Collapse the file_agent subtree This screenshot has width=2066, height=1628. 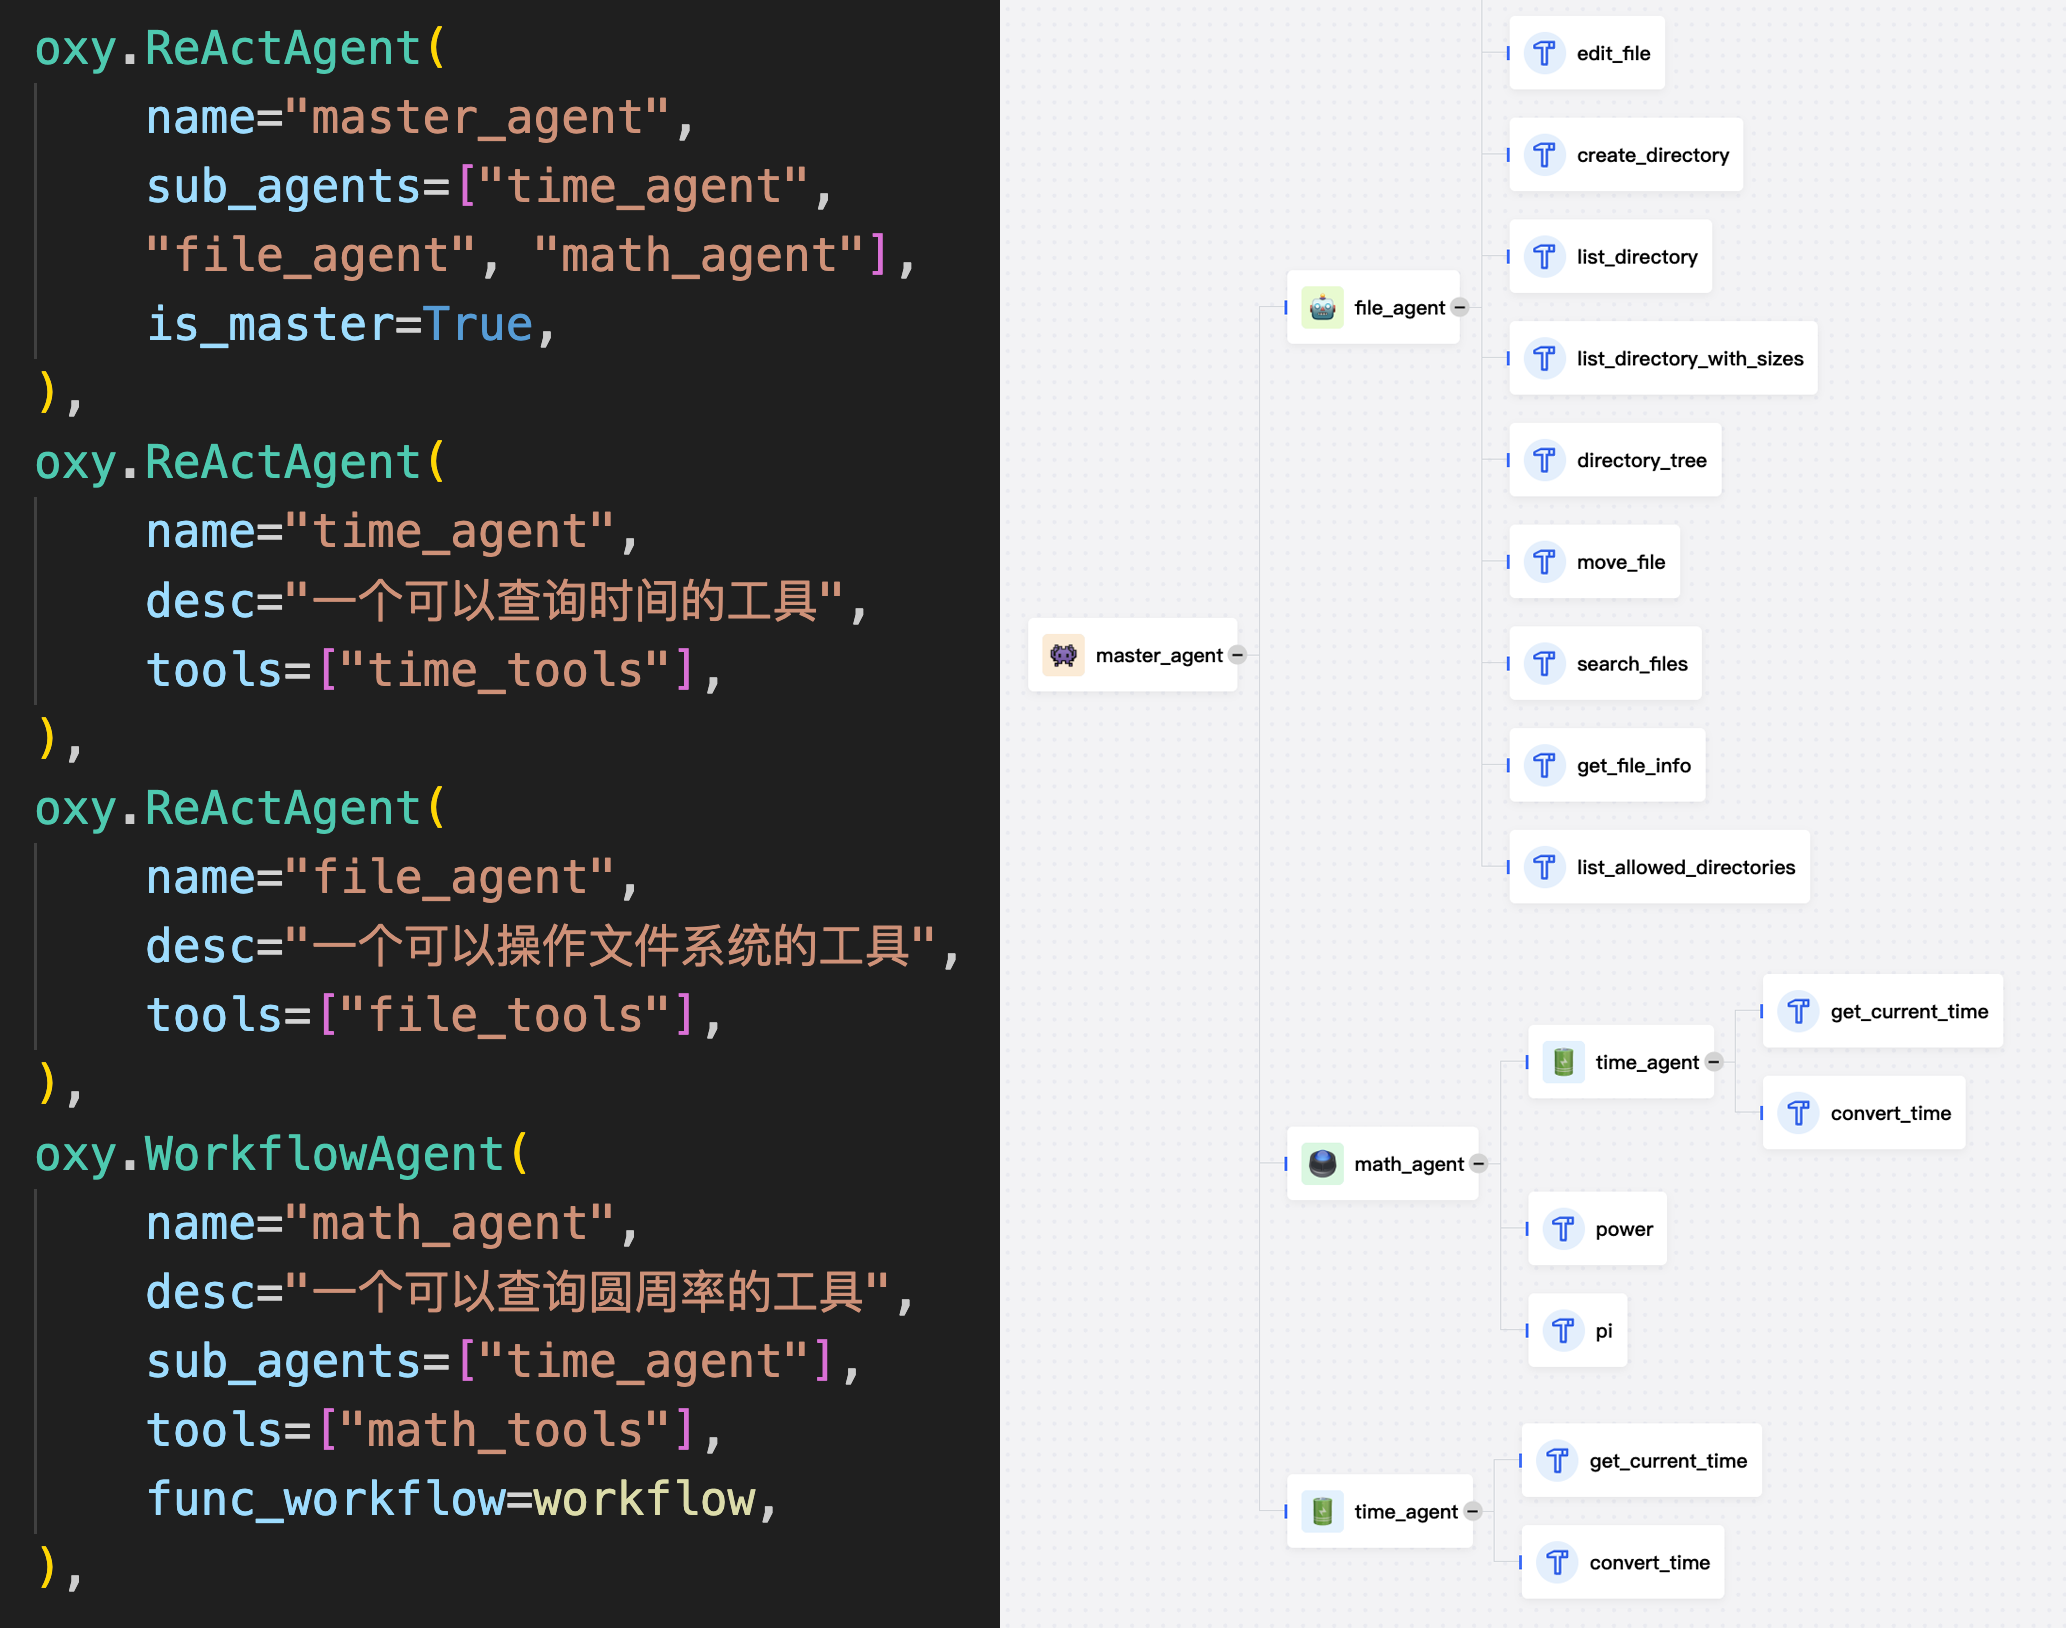point(1460,308)
